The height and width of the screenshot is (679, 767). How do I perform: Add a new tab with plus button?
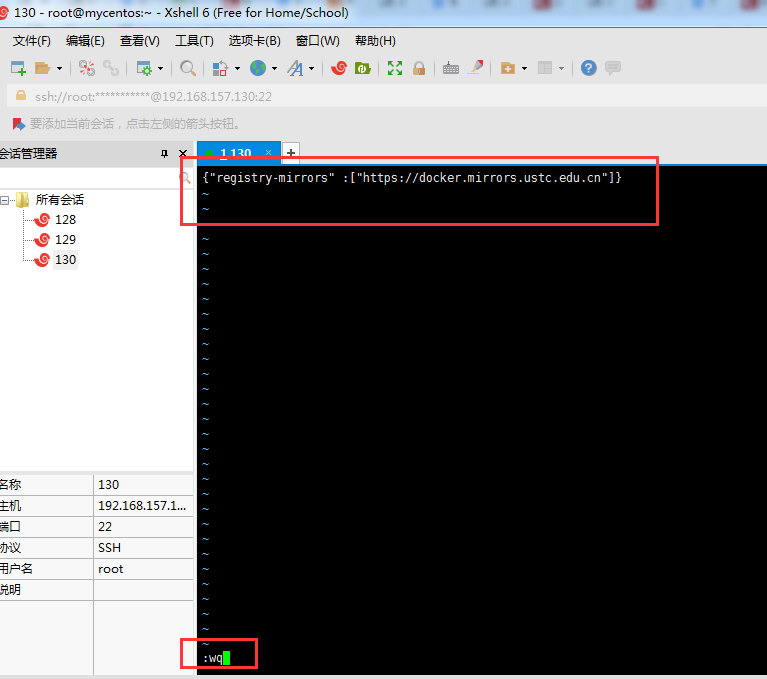(291, 153)
